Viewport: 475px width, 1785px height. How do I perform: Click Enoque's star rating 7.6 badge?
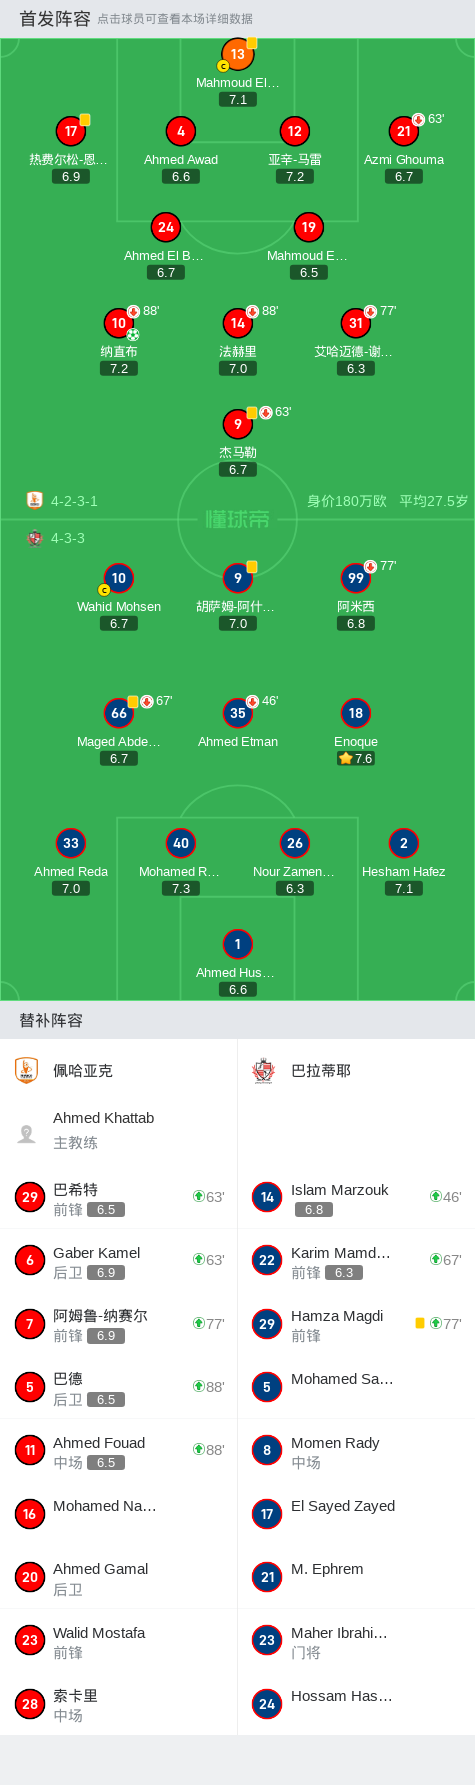356,758
